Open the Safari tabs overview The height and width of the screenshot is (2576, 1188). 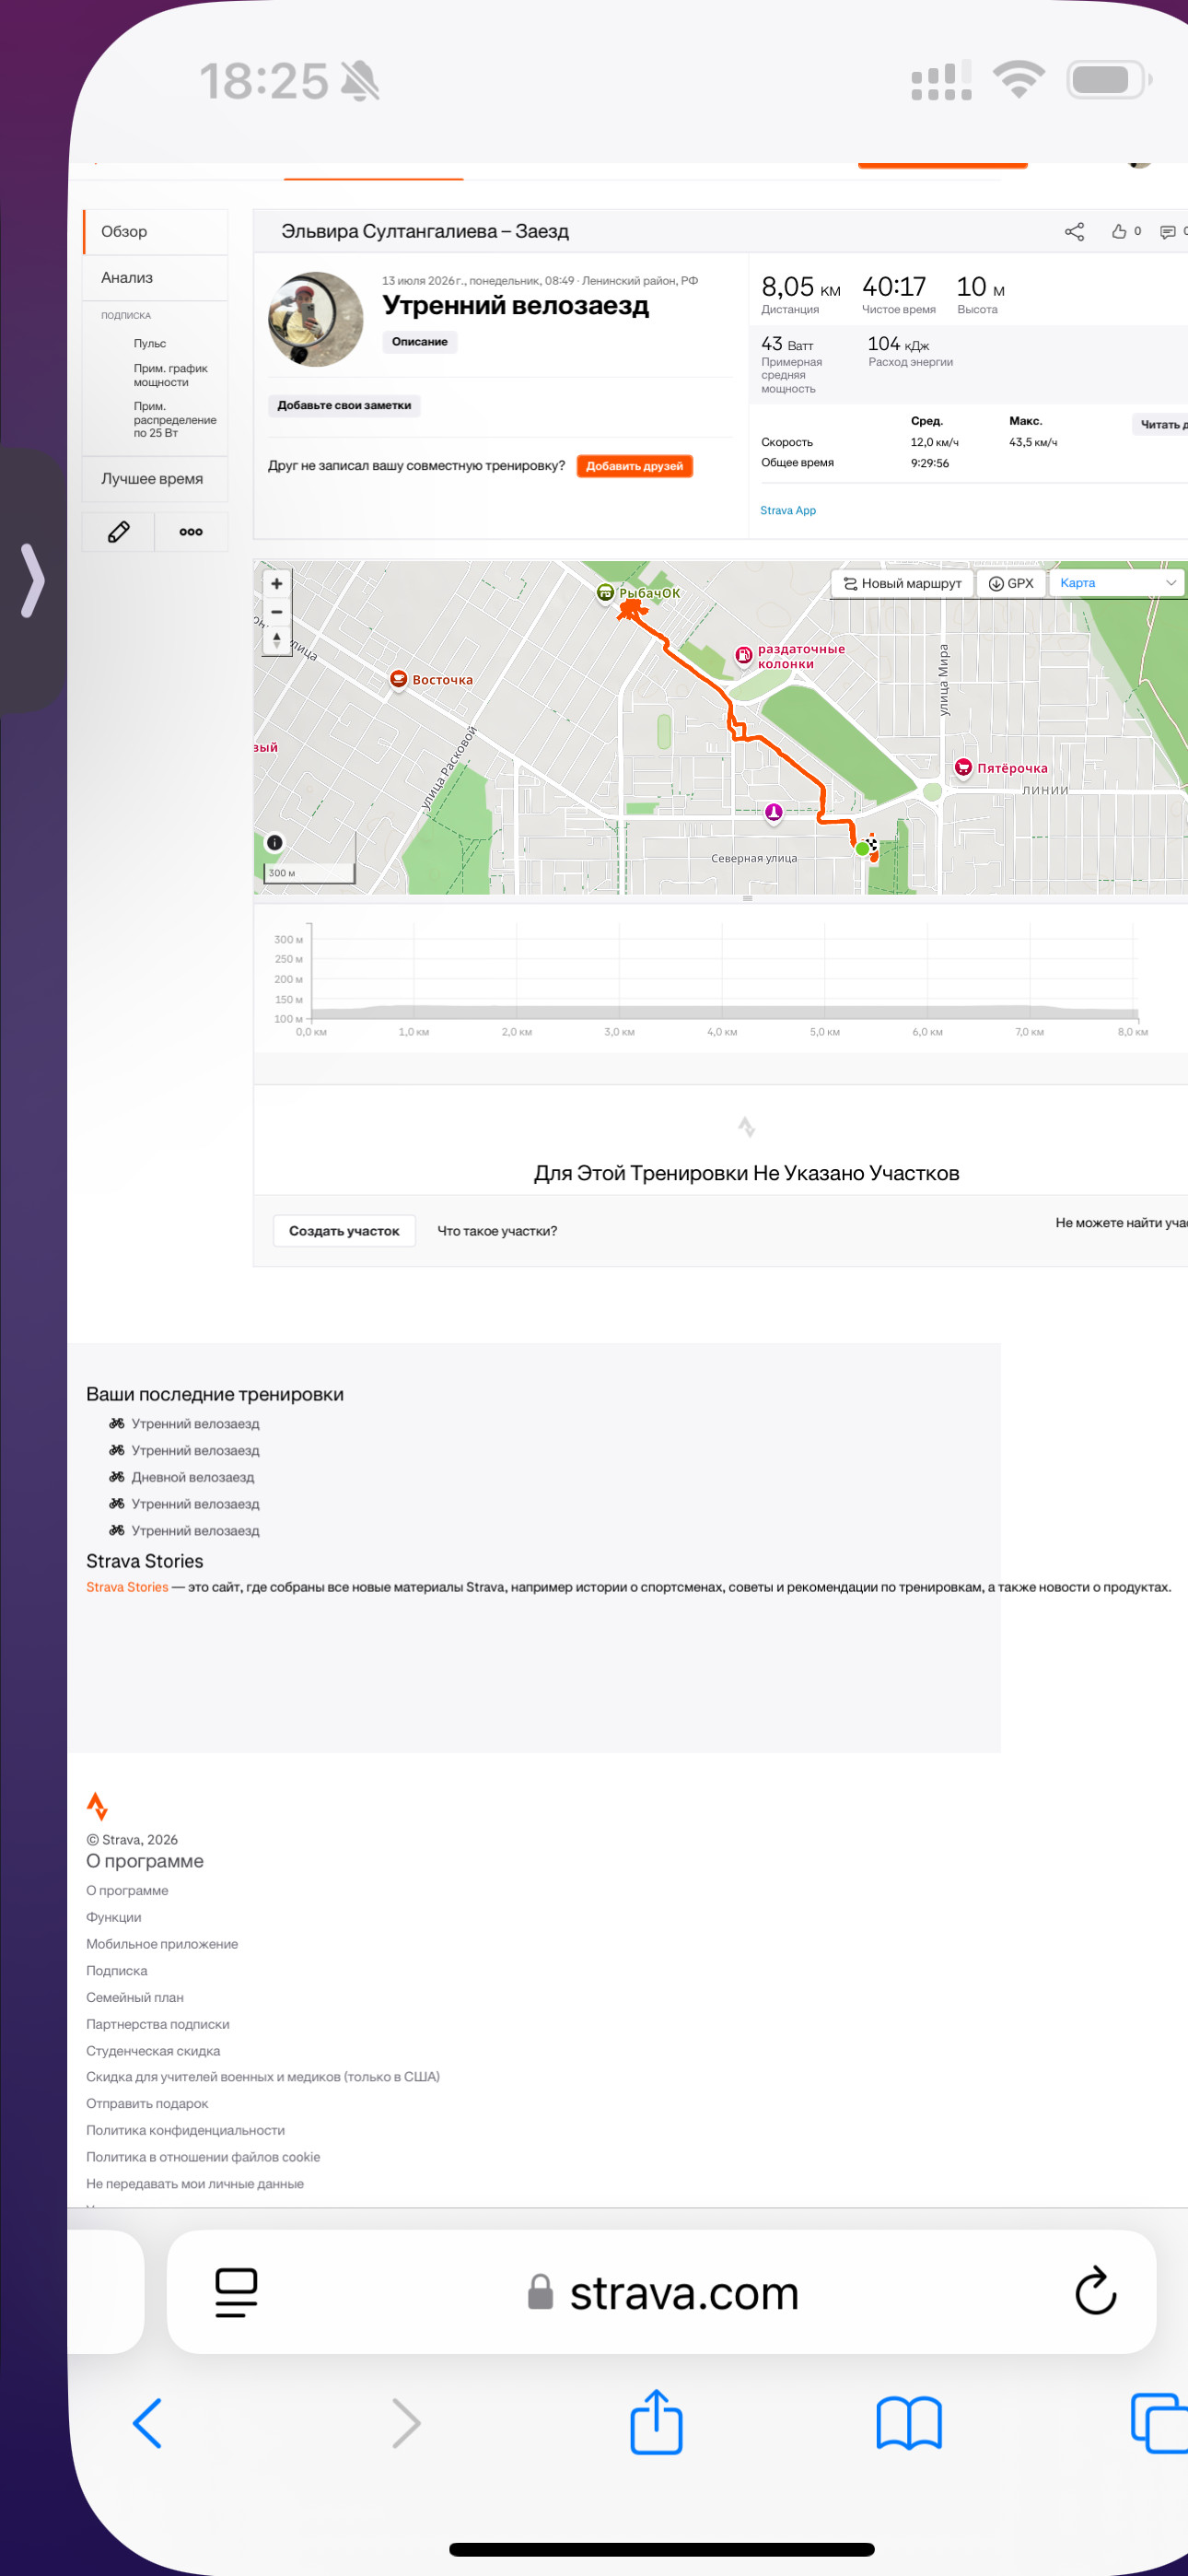1160,2422
